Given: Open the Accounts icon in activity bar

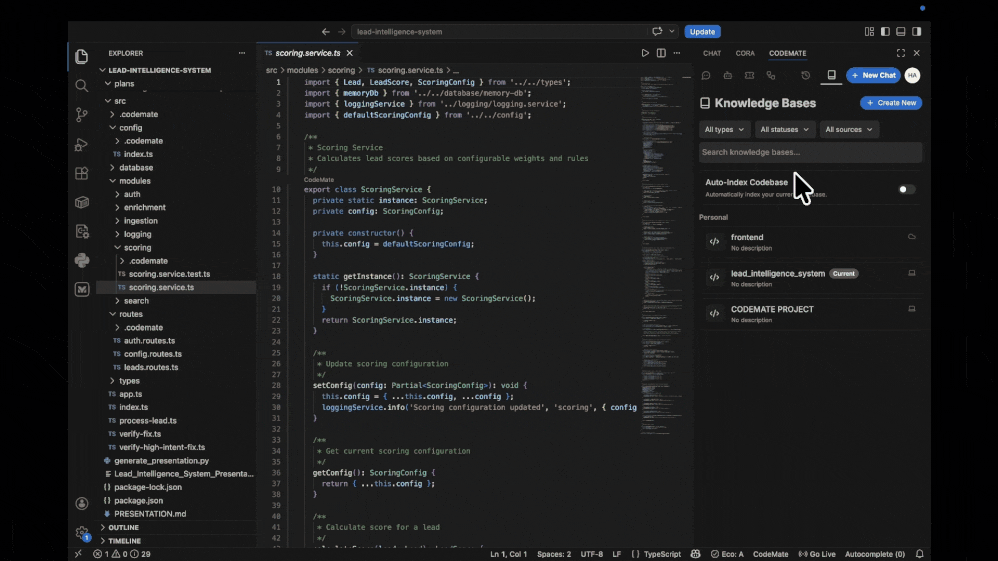Looking at the screenshot, I should click(x=81, y=504).
